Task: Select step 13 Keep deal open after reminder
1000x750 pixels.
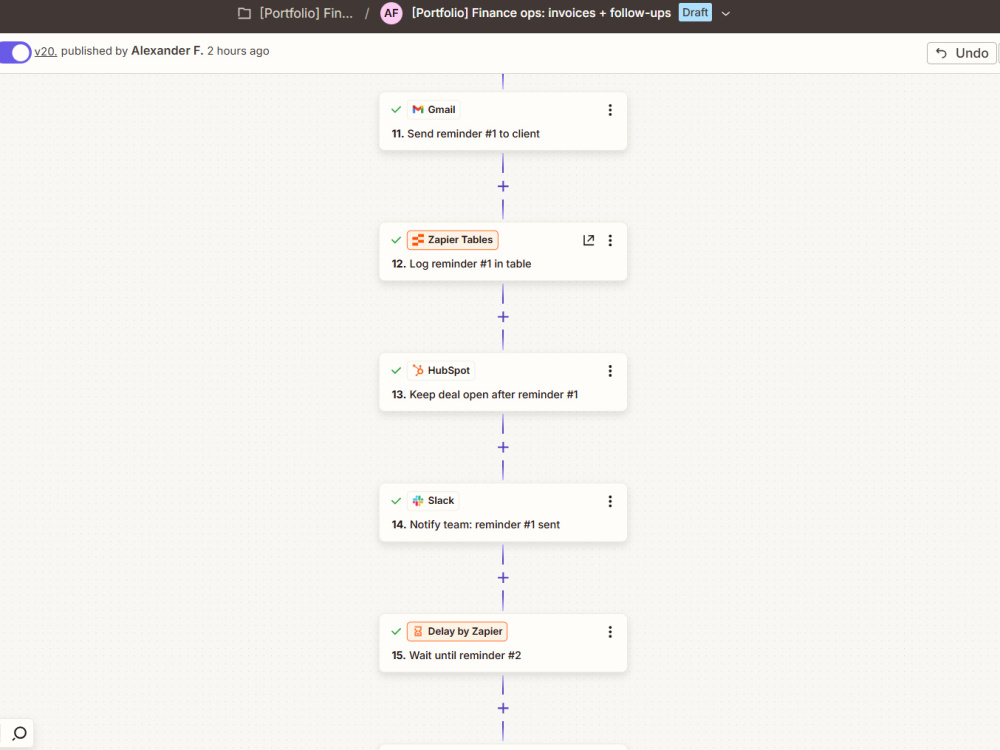Action: point(503,383)
